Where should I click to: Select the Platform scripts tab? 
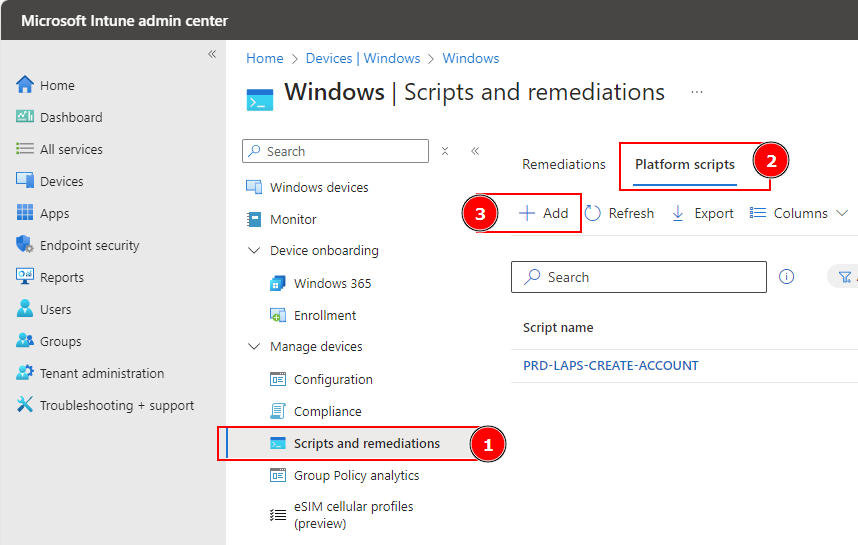(685, 164)
